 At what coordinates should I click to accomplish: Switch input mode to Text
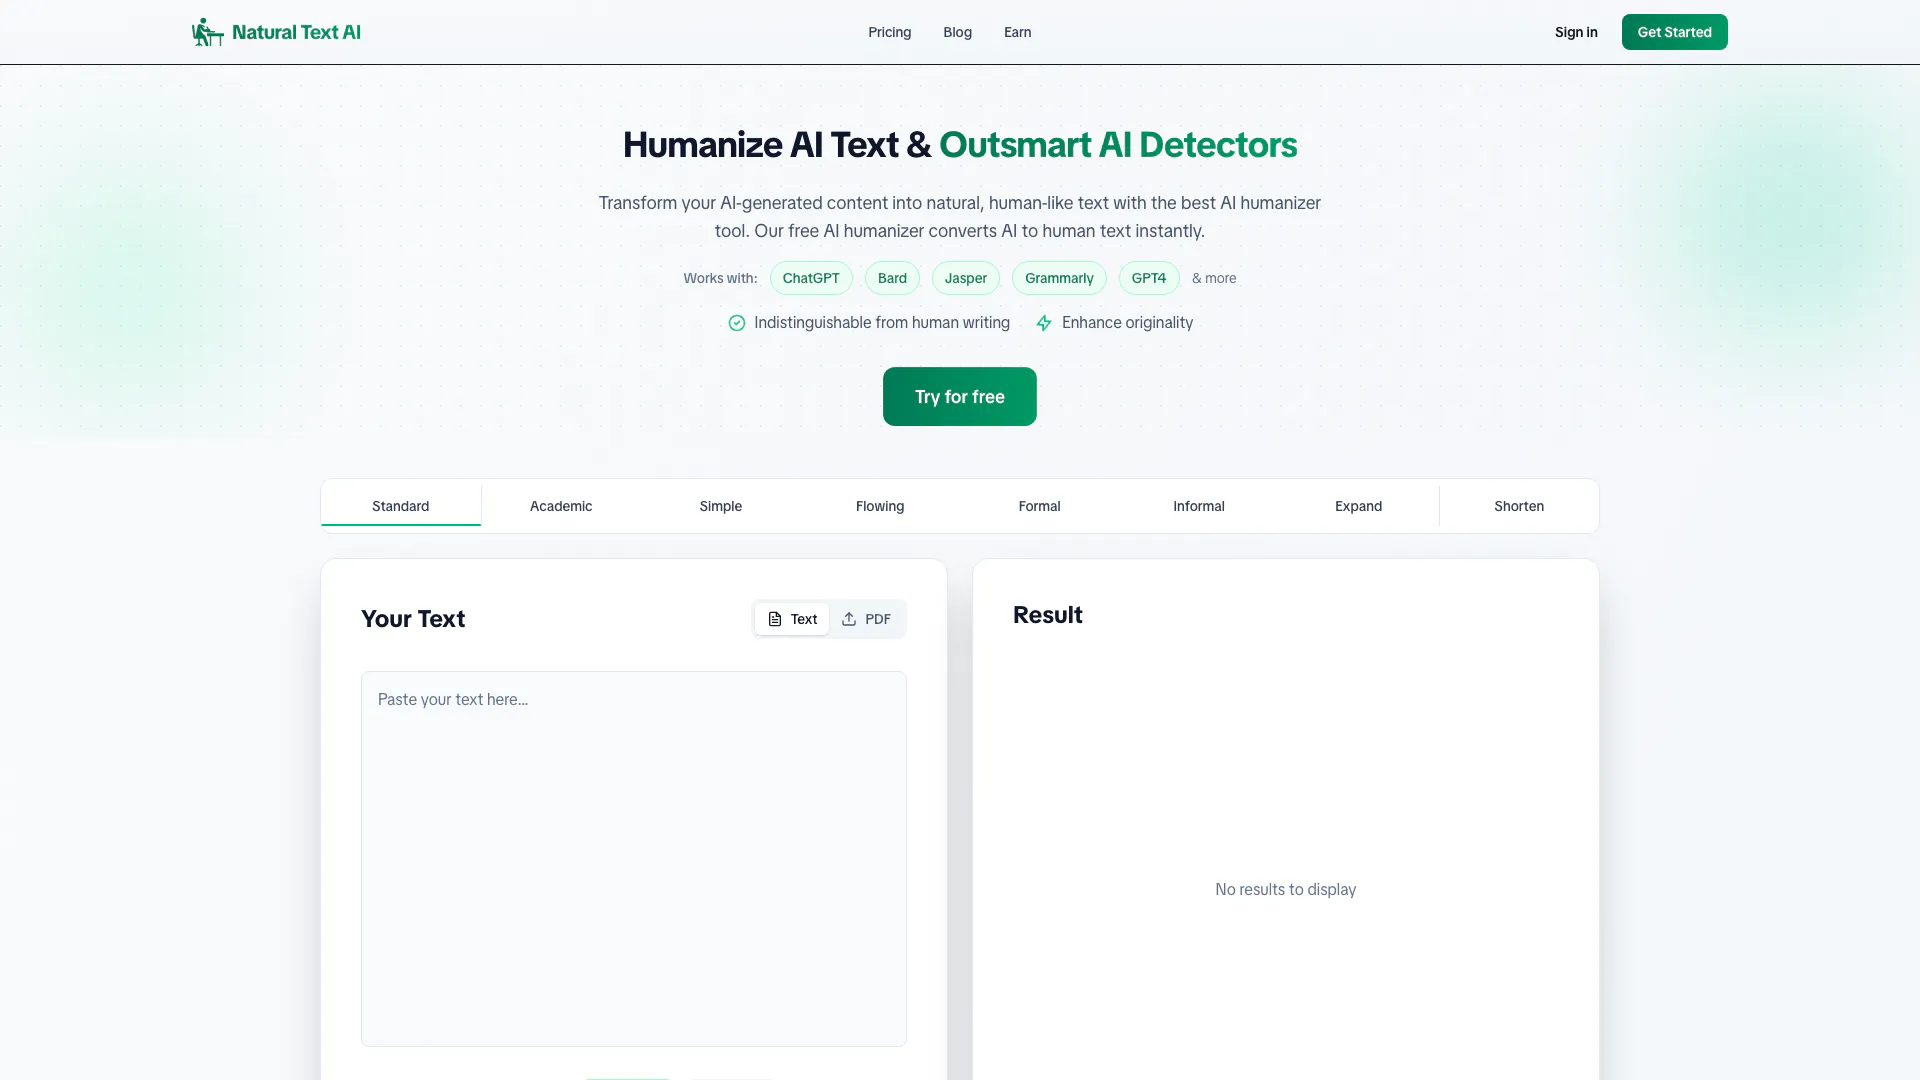point(792,619)
